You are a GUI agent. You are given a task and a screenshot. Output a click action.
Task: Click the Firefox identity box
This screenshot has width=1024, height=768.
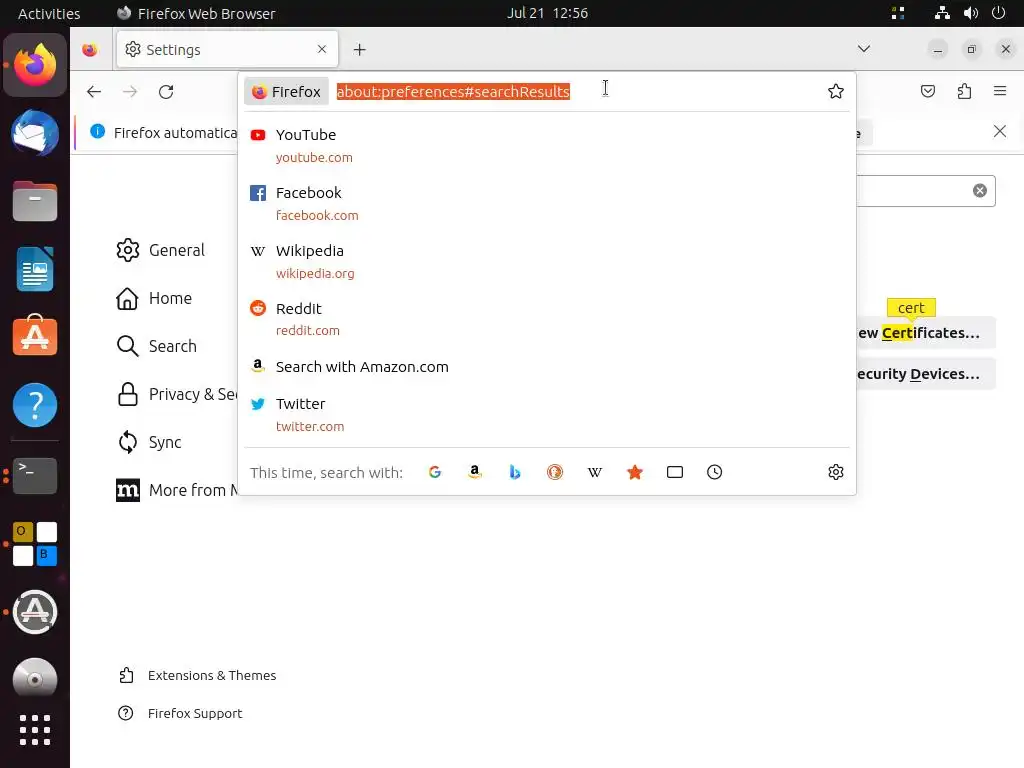287,91
